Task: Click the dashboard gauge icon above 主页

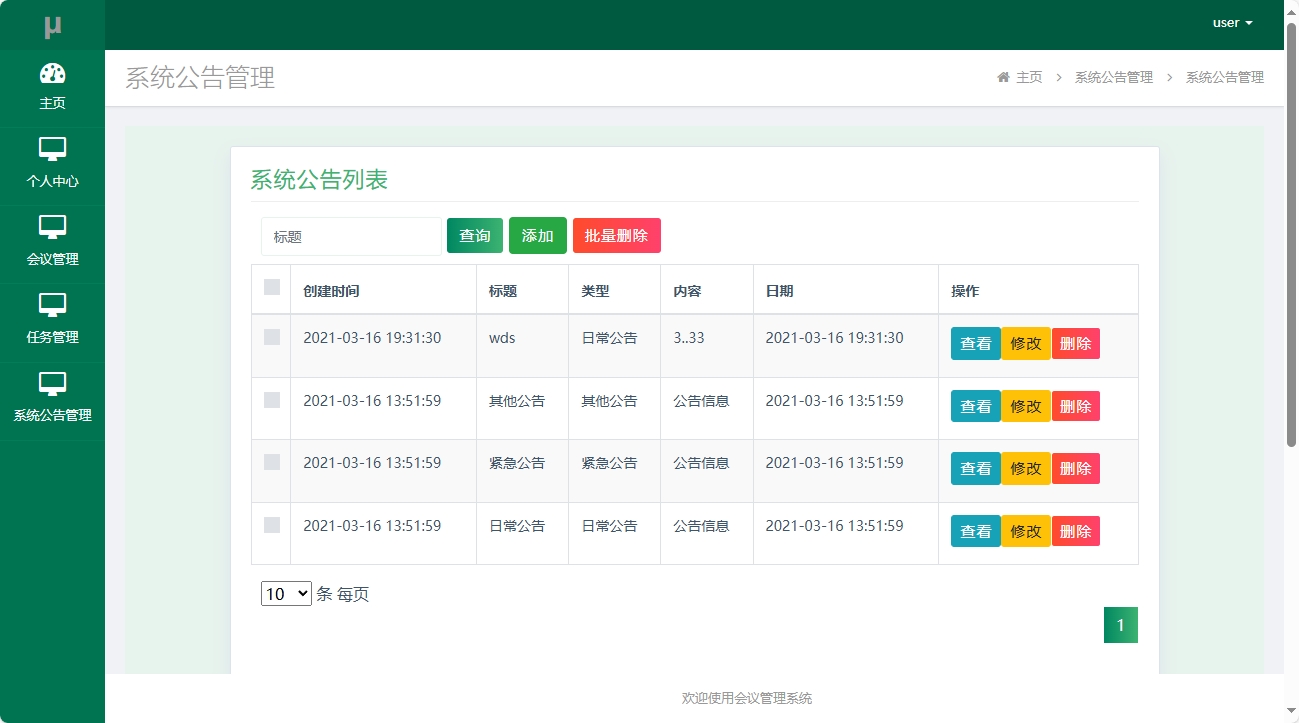Action: tap(52, 74)
